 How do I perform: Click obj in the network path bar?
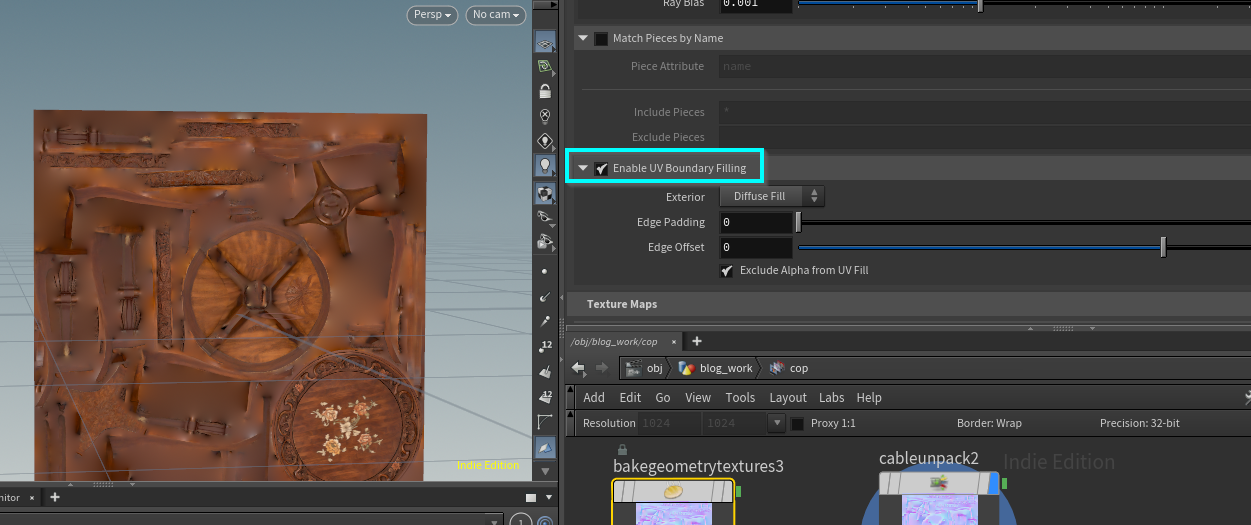[x=646, y=368]
